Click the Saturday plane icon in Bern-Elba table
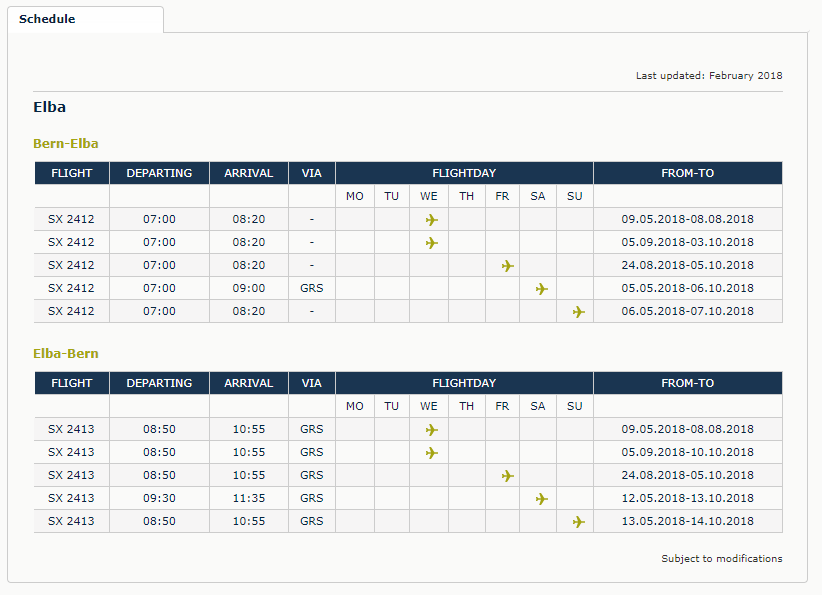 (541, 289)
